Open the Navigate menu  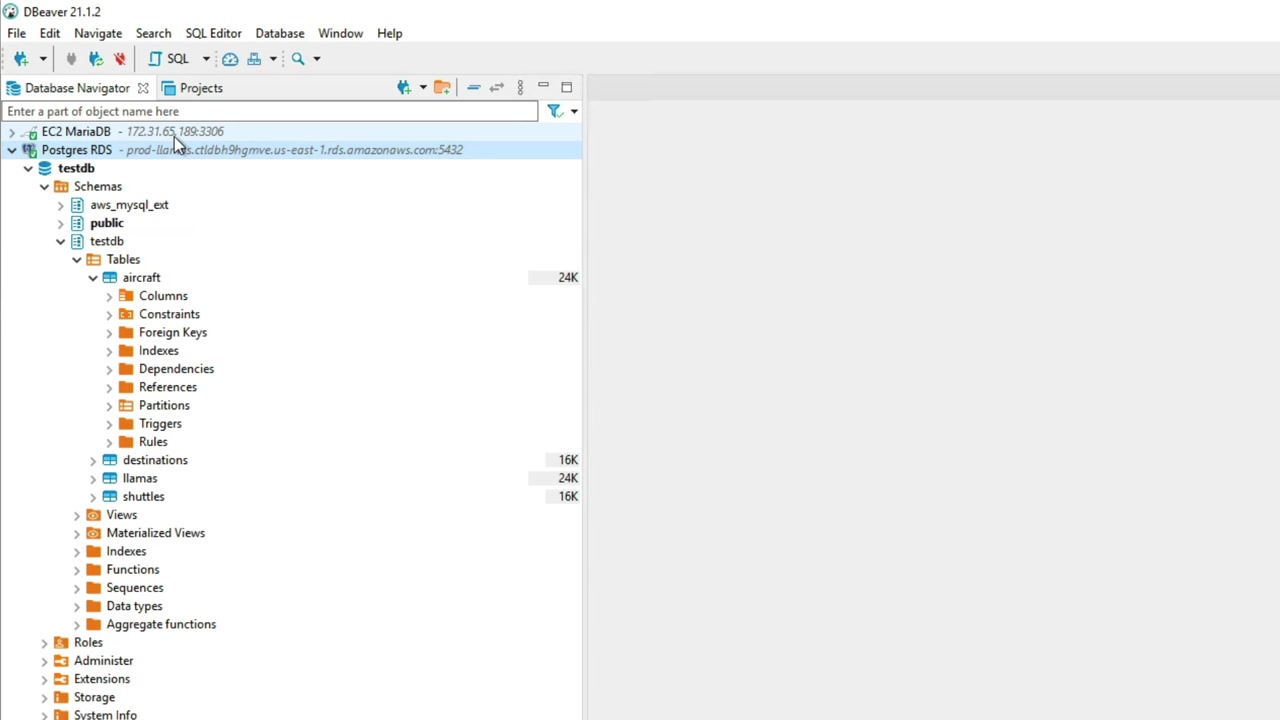[x=98, y=33]
